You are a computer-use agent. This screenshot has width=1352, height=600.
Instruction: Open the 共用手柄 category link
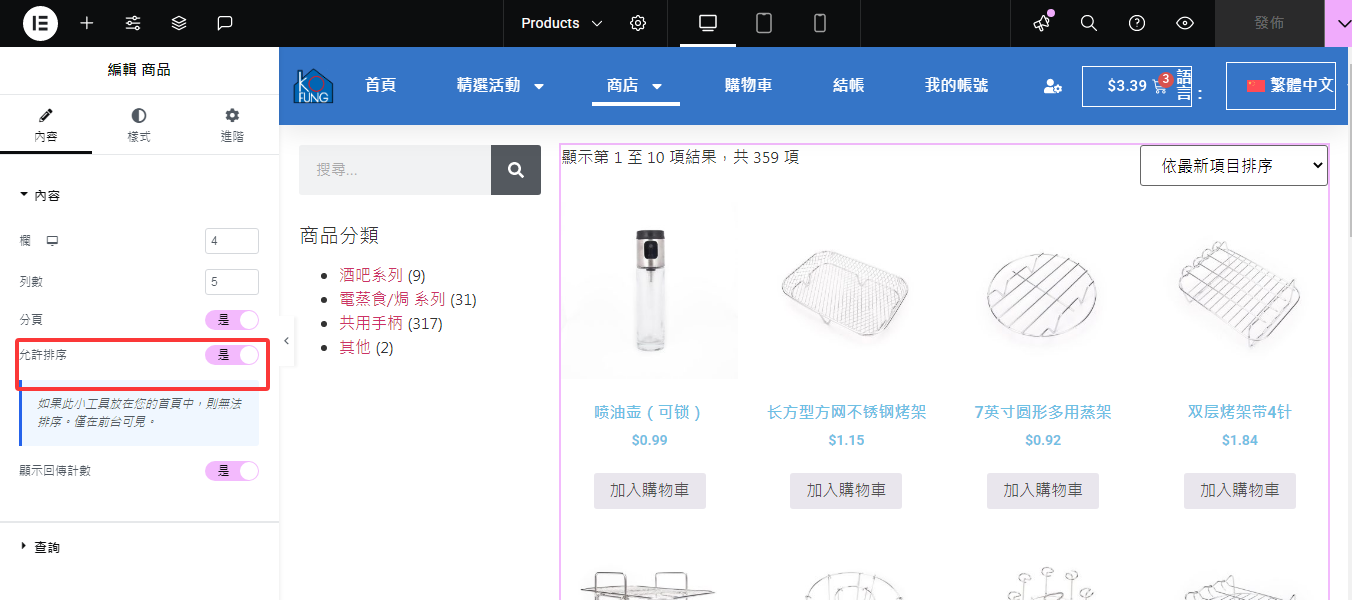371,323
